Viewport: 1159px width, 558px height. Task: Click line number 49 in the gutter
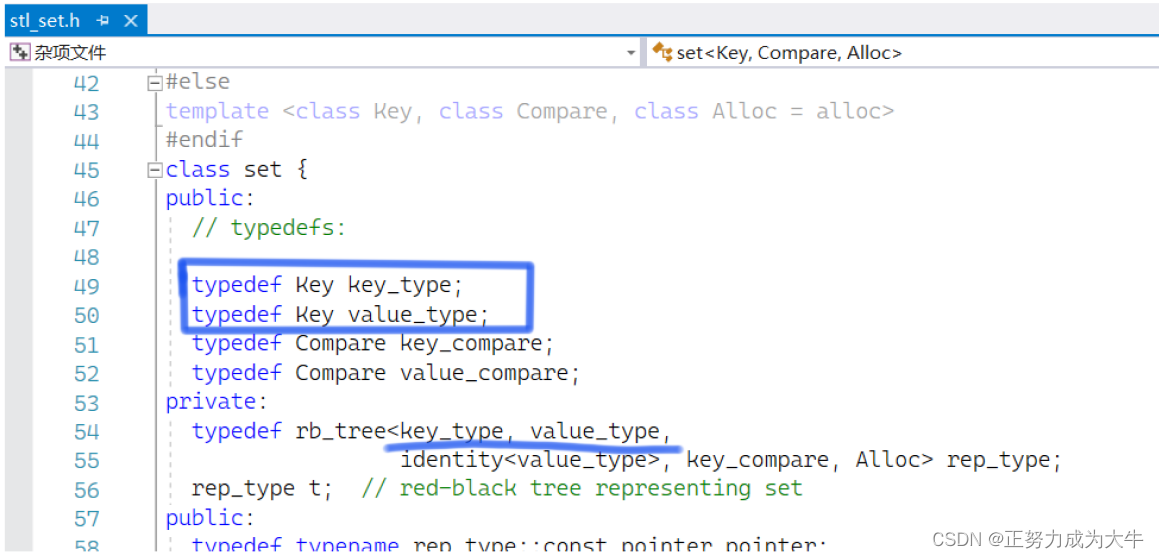(86, 286)
